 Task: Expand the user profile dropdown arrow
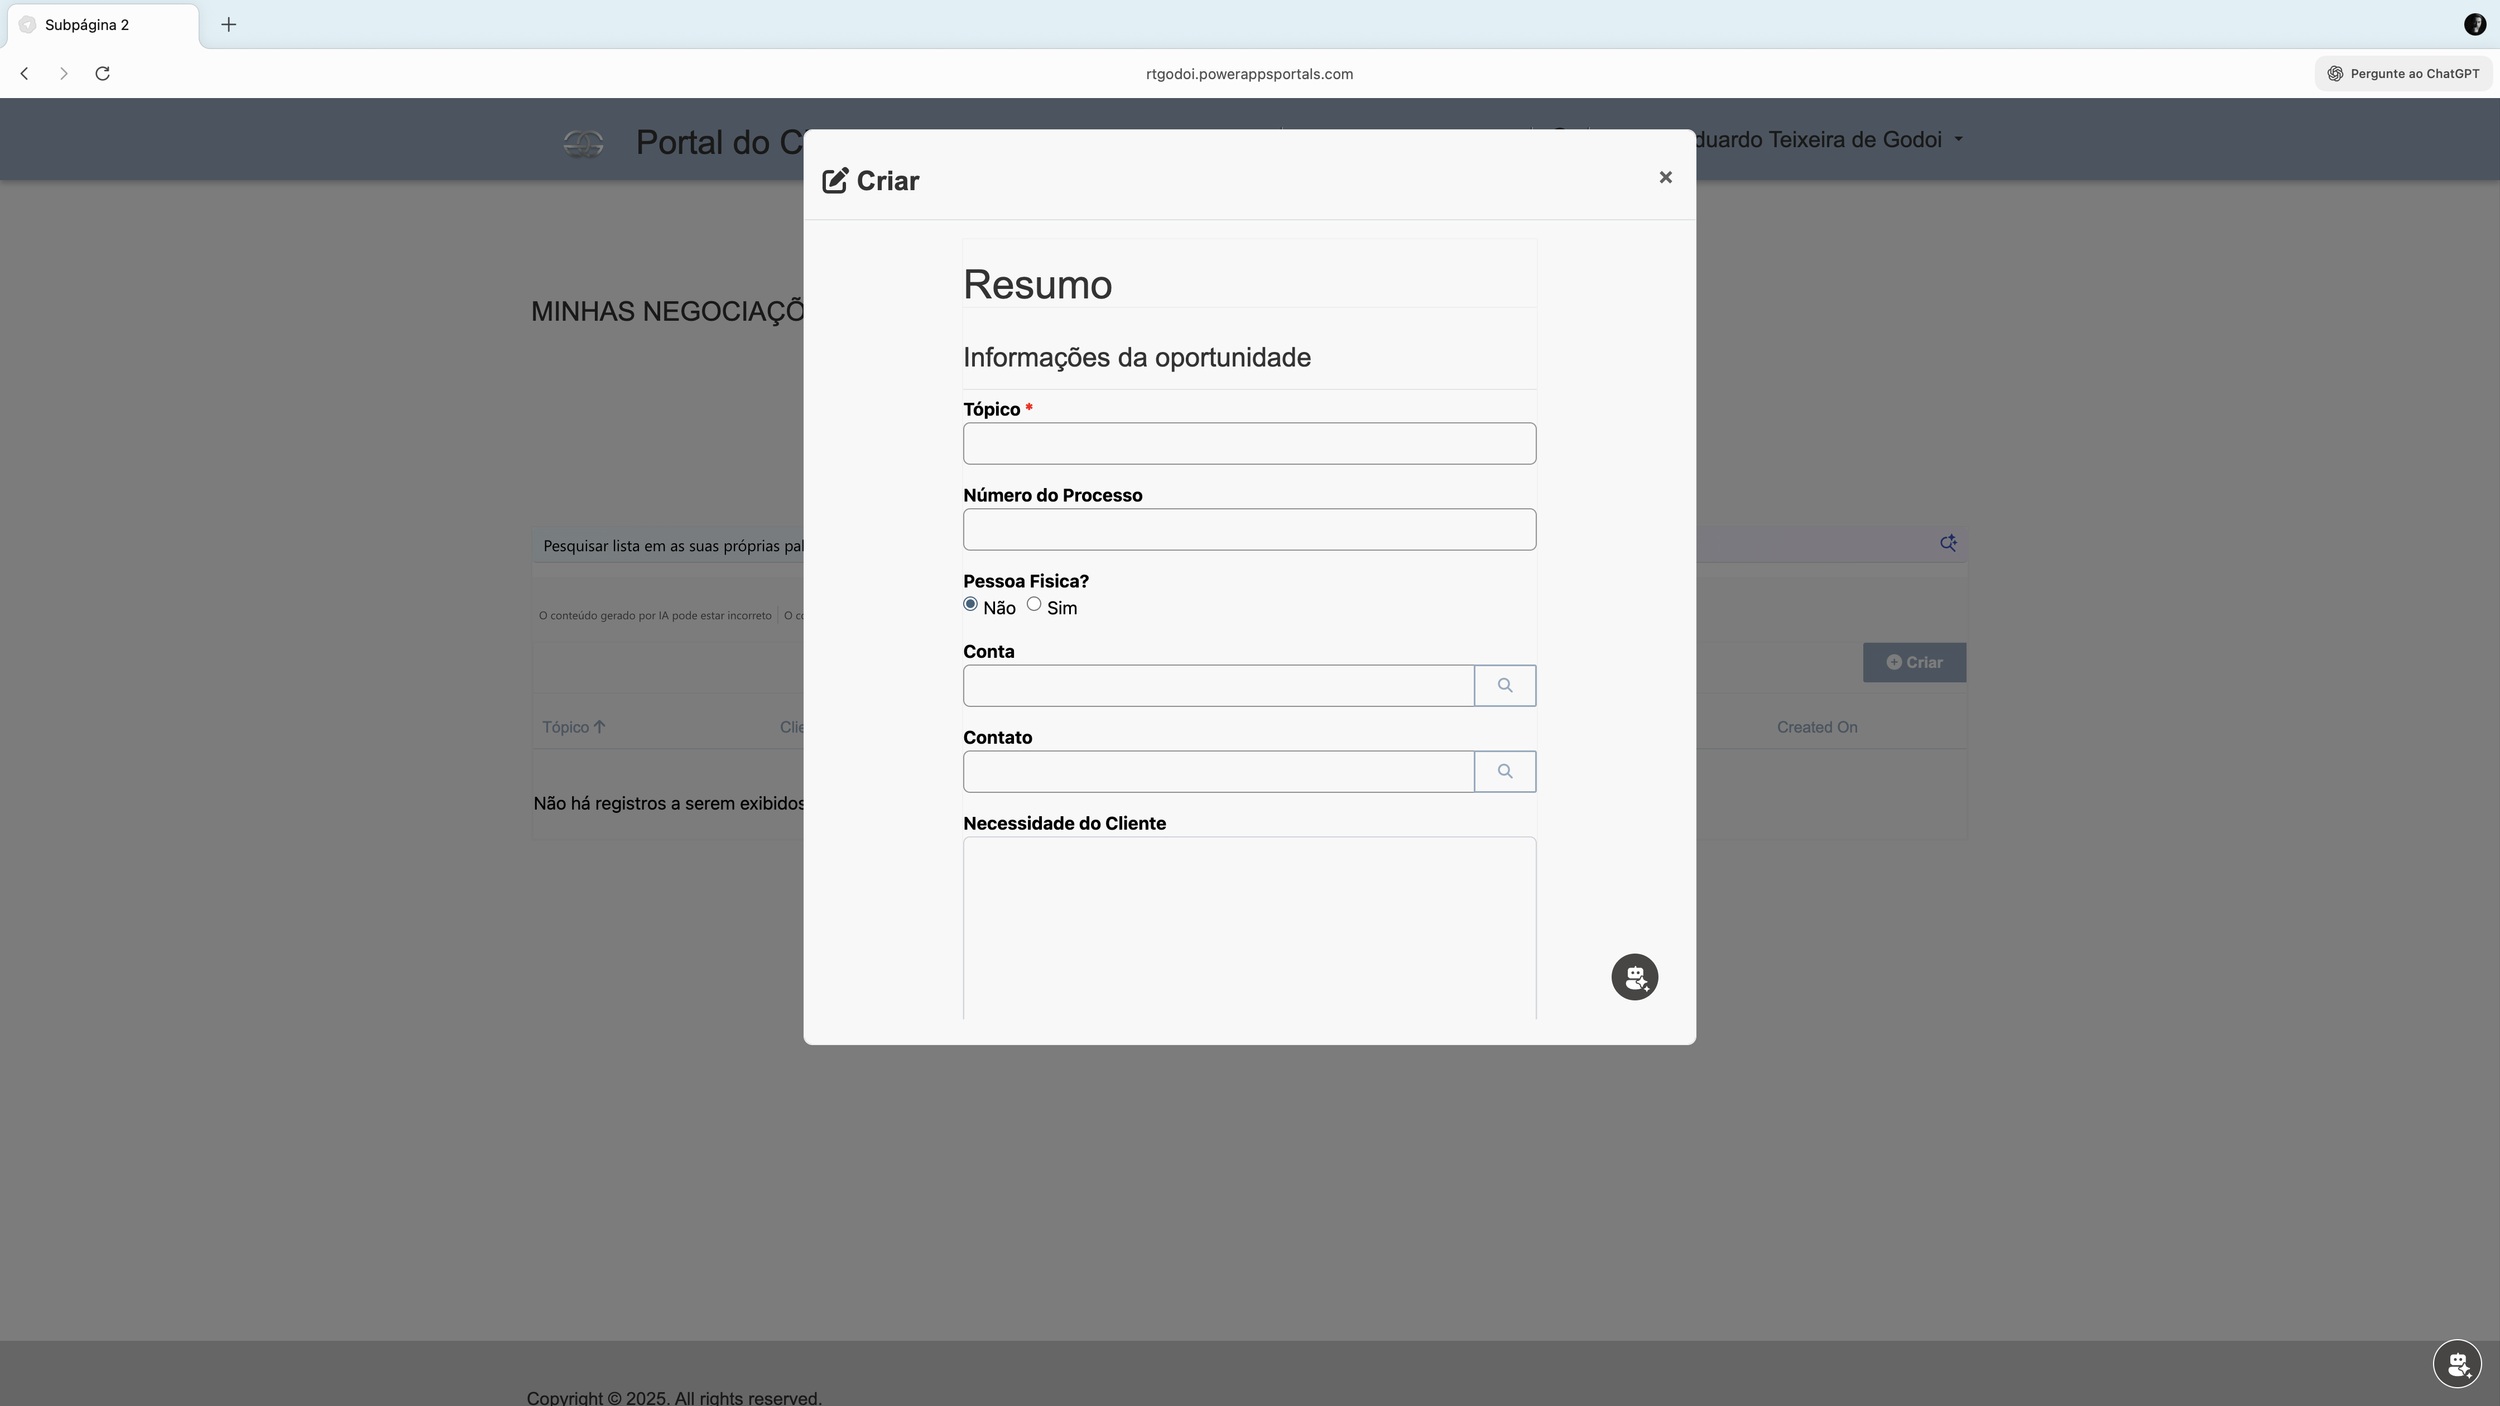tap(1958, 139)
